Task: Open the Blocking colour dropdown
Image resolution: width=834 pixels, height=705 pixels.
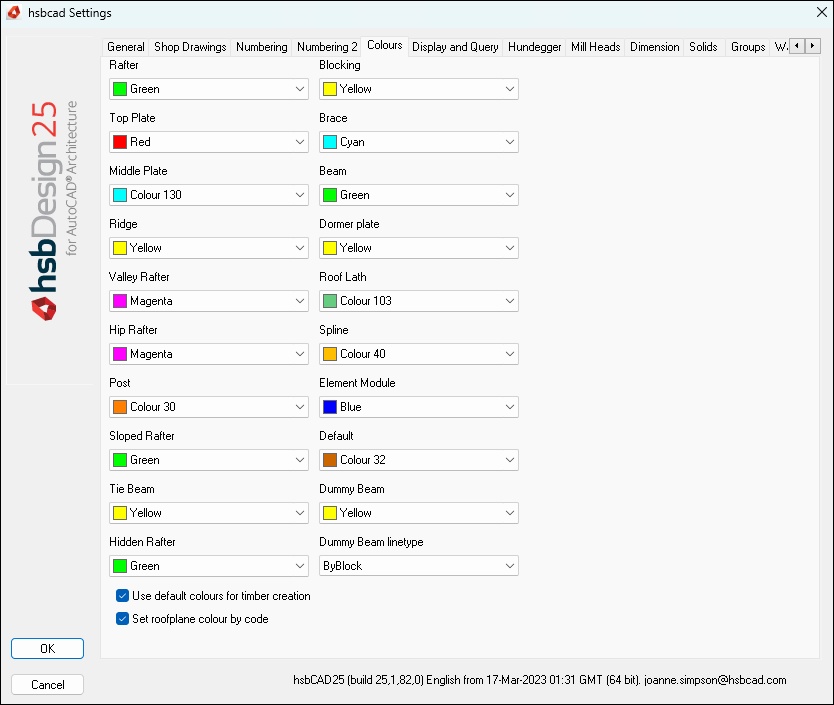Action: 419,89
